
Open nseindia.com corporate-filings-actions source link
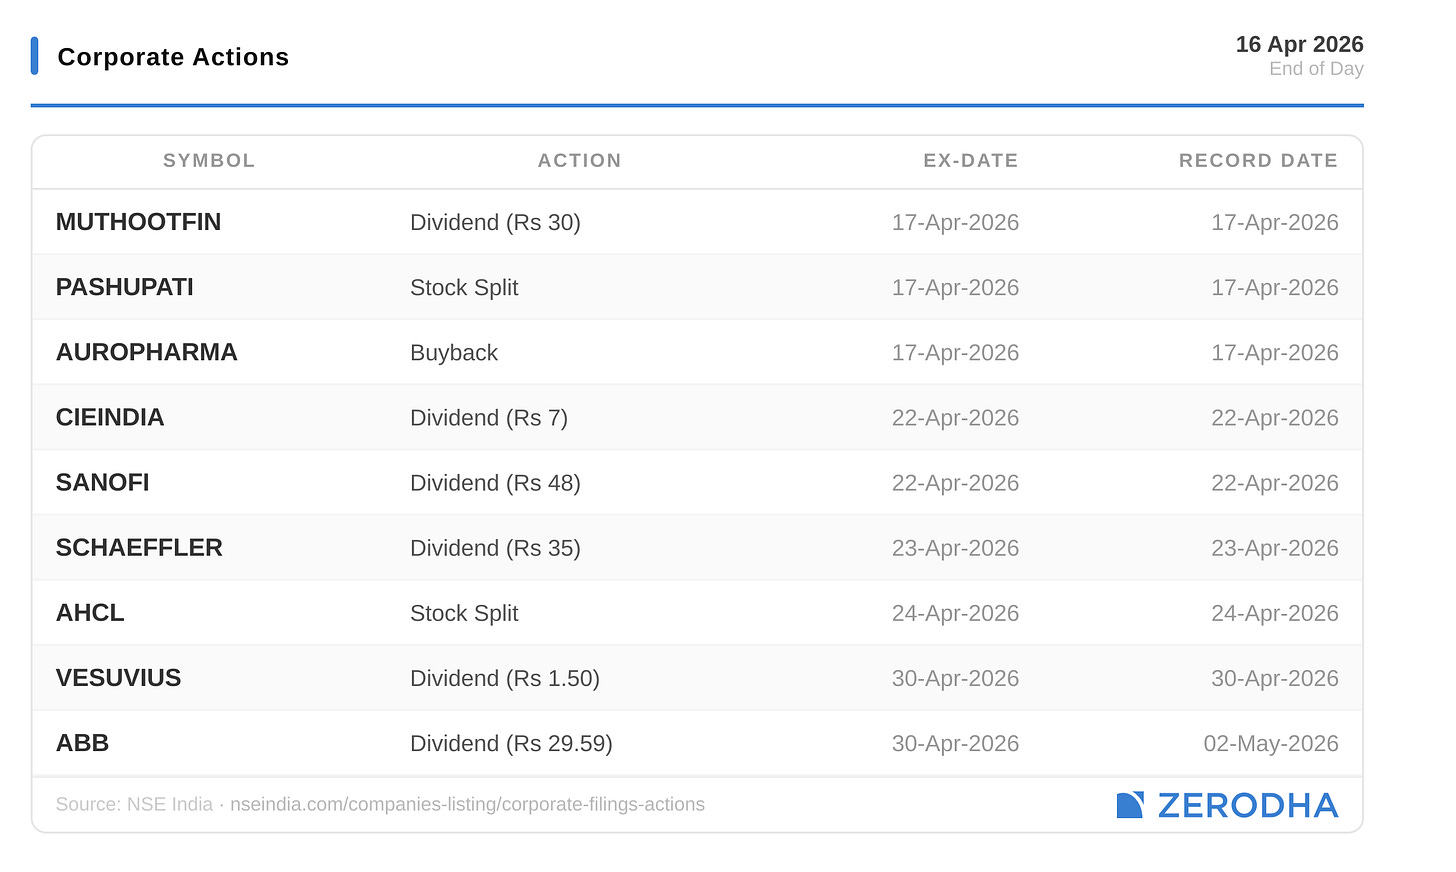(467, 805)
